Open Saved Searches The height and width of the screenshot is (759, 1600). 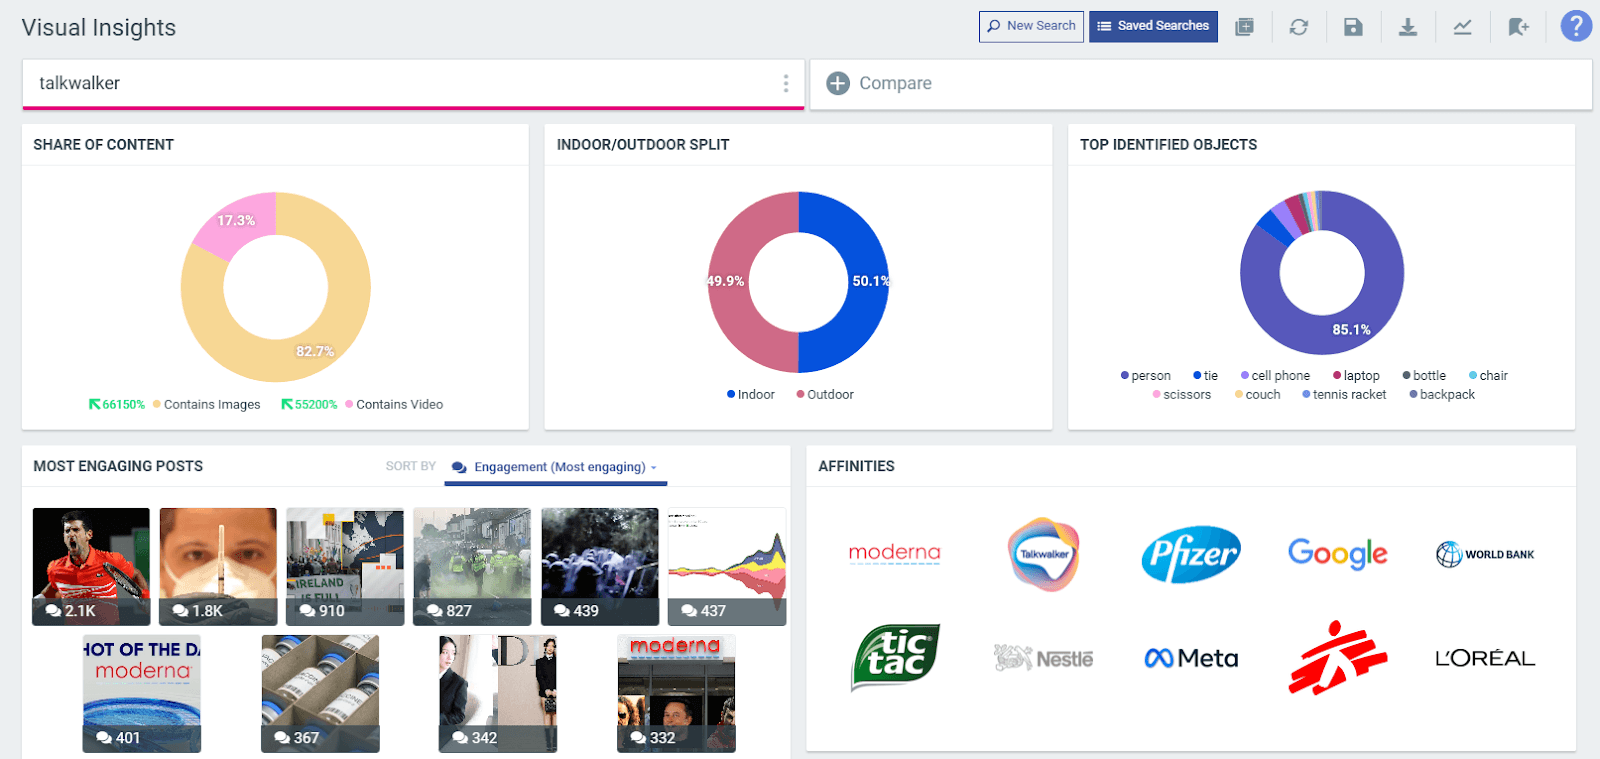click(1153, 26)
